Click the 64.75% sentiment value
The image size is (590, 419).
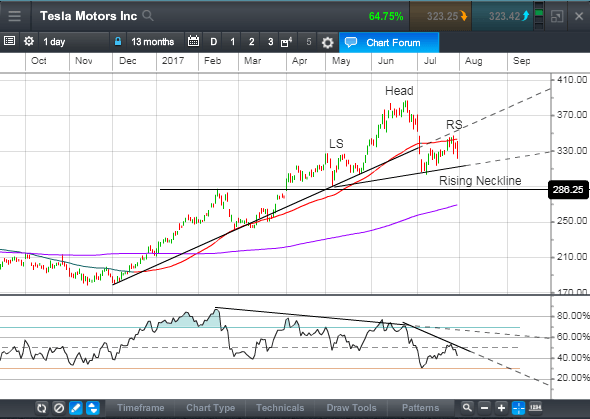pyautogui.click(x=386, y=16)
